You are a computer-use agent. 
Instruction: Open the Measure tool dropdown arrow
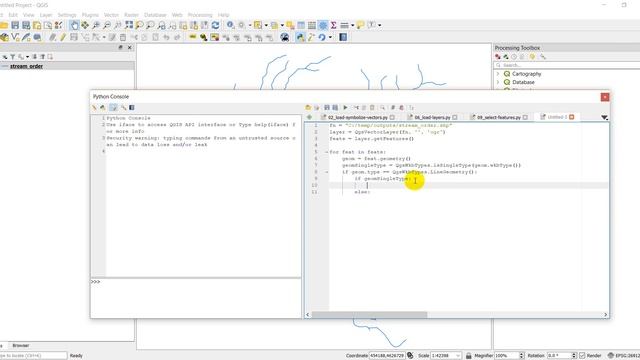point(352,25)
